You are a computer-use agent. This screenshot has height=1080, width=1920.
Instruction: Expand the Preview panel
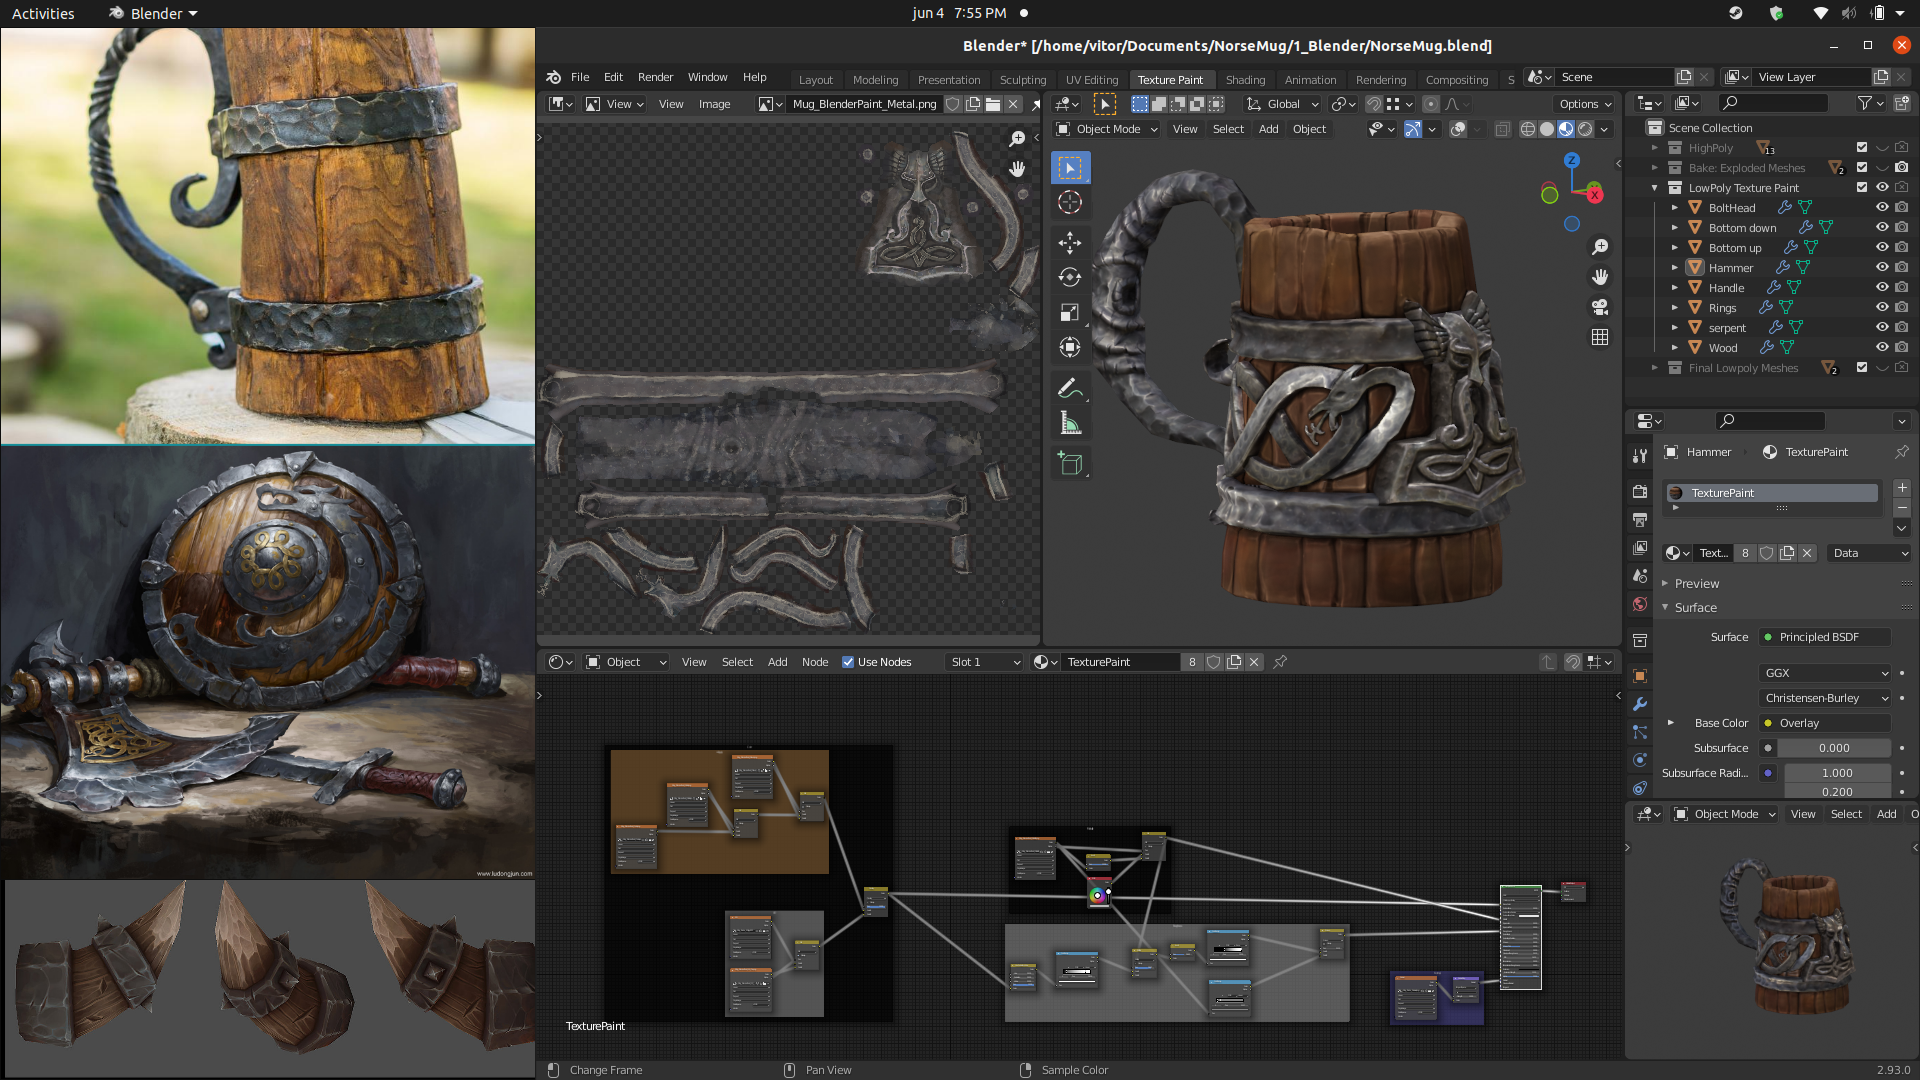pyautogui.click(x=1696, y=583)
